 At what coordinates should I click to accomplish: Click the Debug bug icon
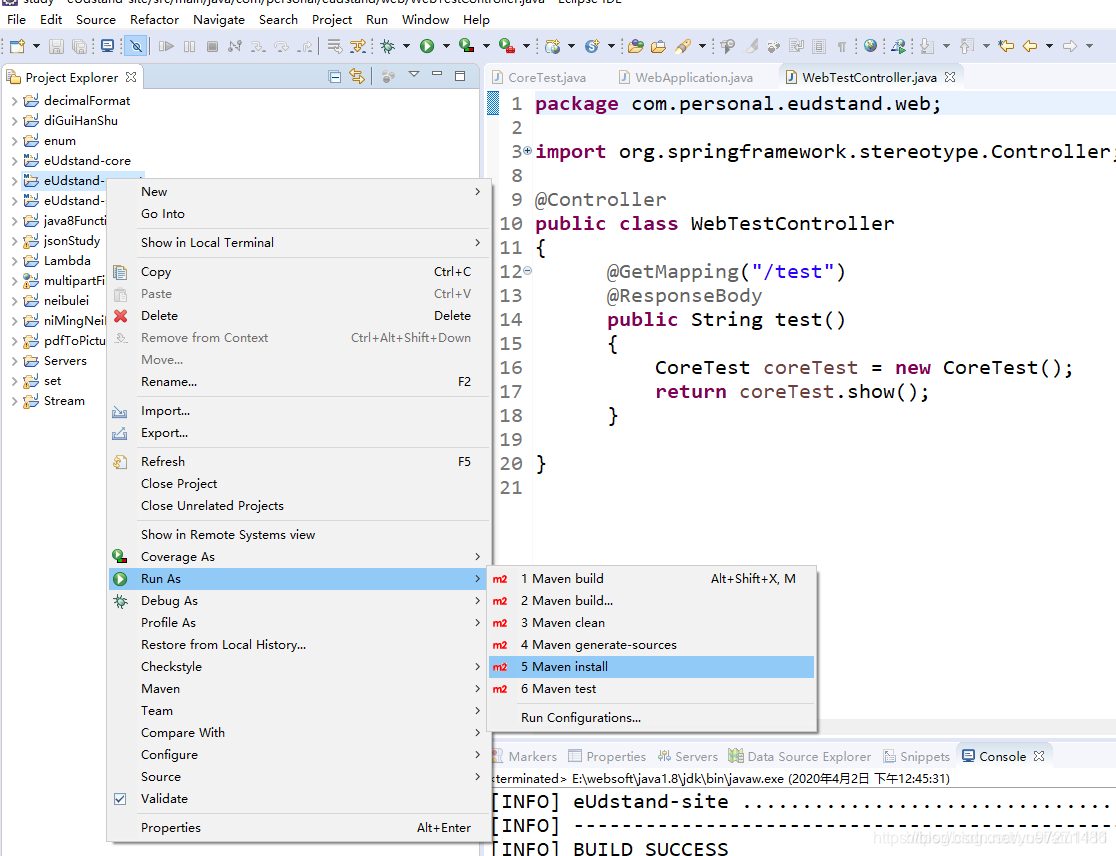click(x=387, y=46)
